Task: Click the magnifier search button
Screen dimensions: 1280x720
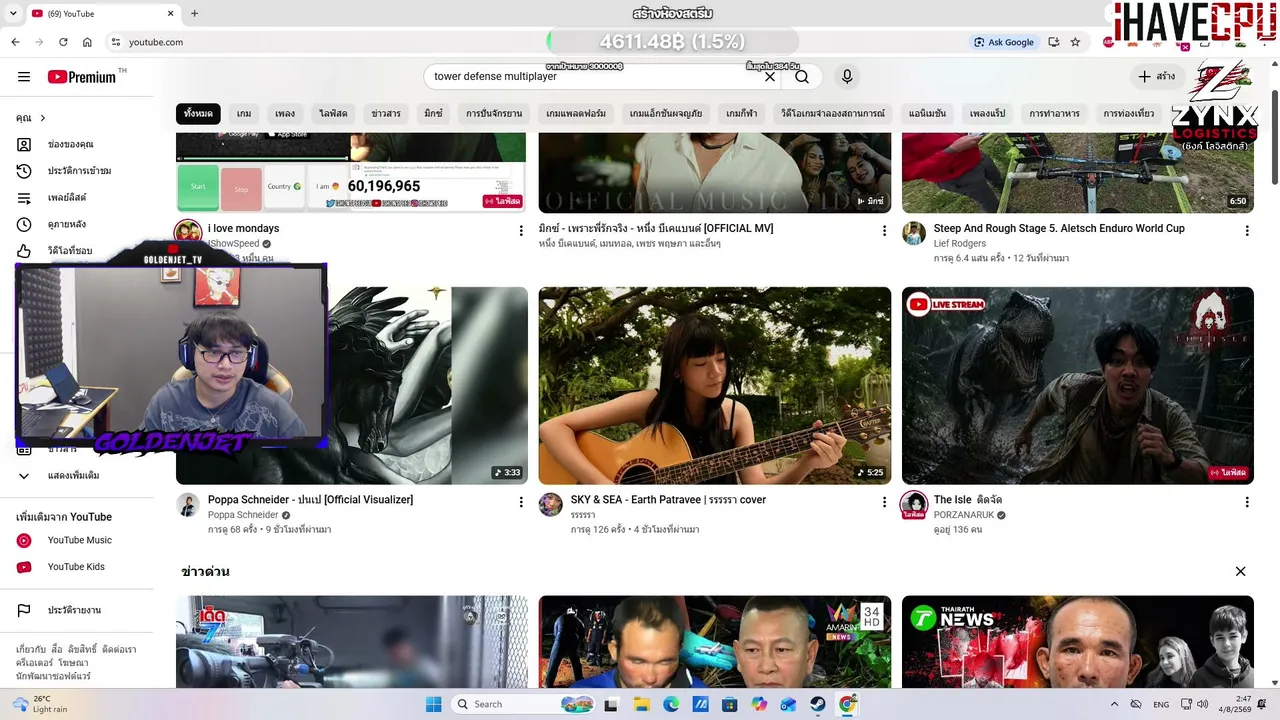Action: (802, 77)
